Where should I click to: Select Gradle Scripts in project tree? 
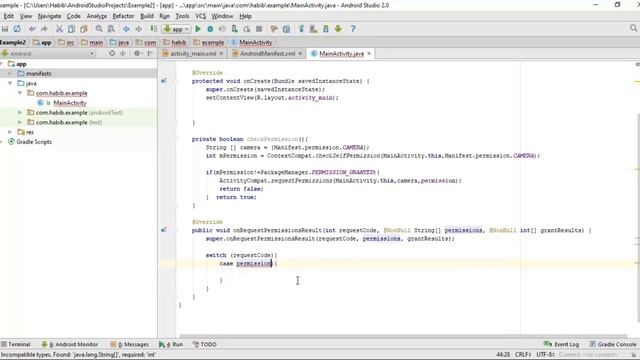[34, 142]
